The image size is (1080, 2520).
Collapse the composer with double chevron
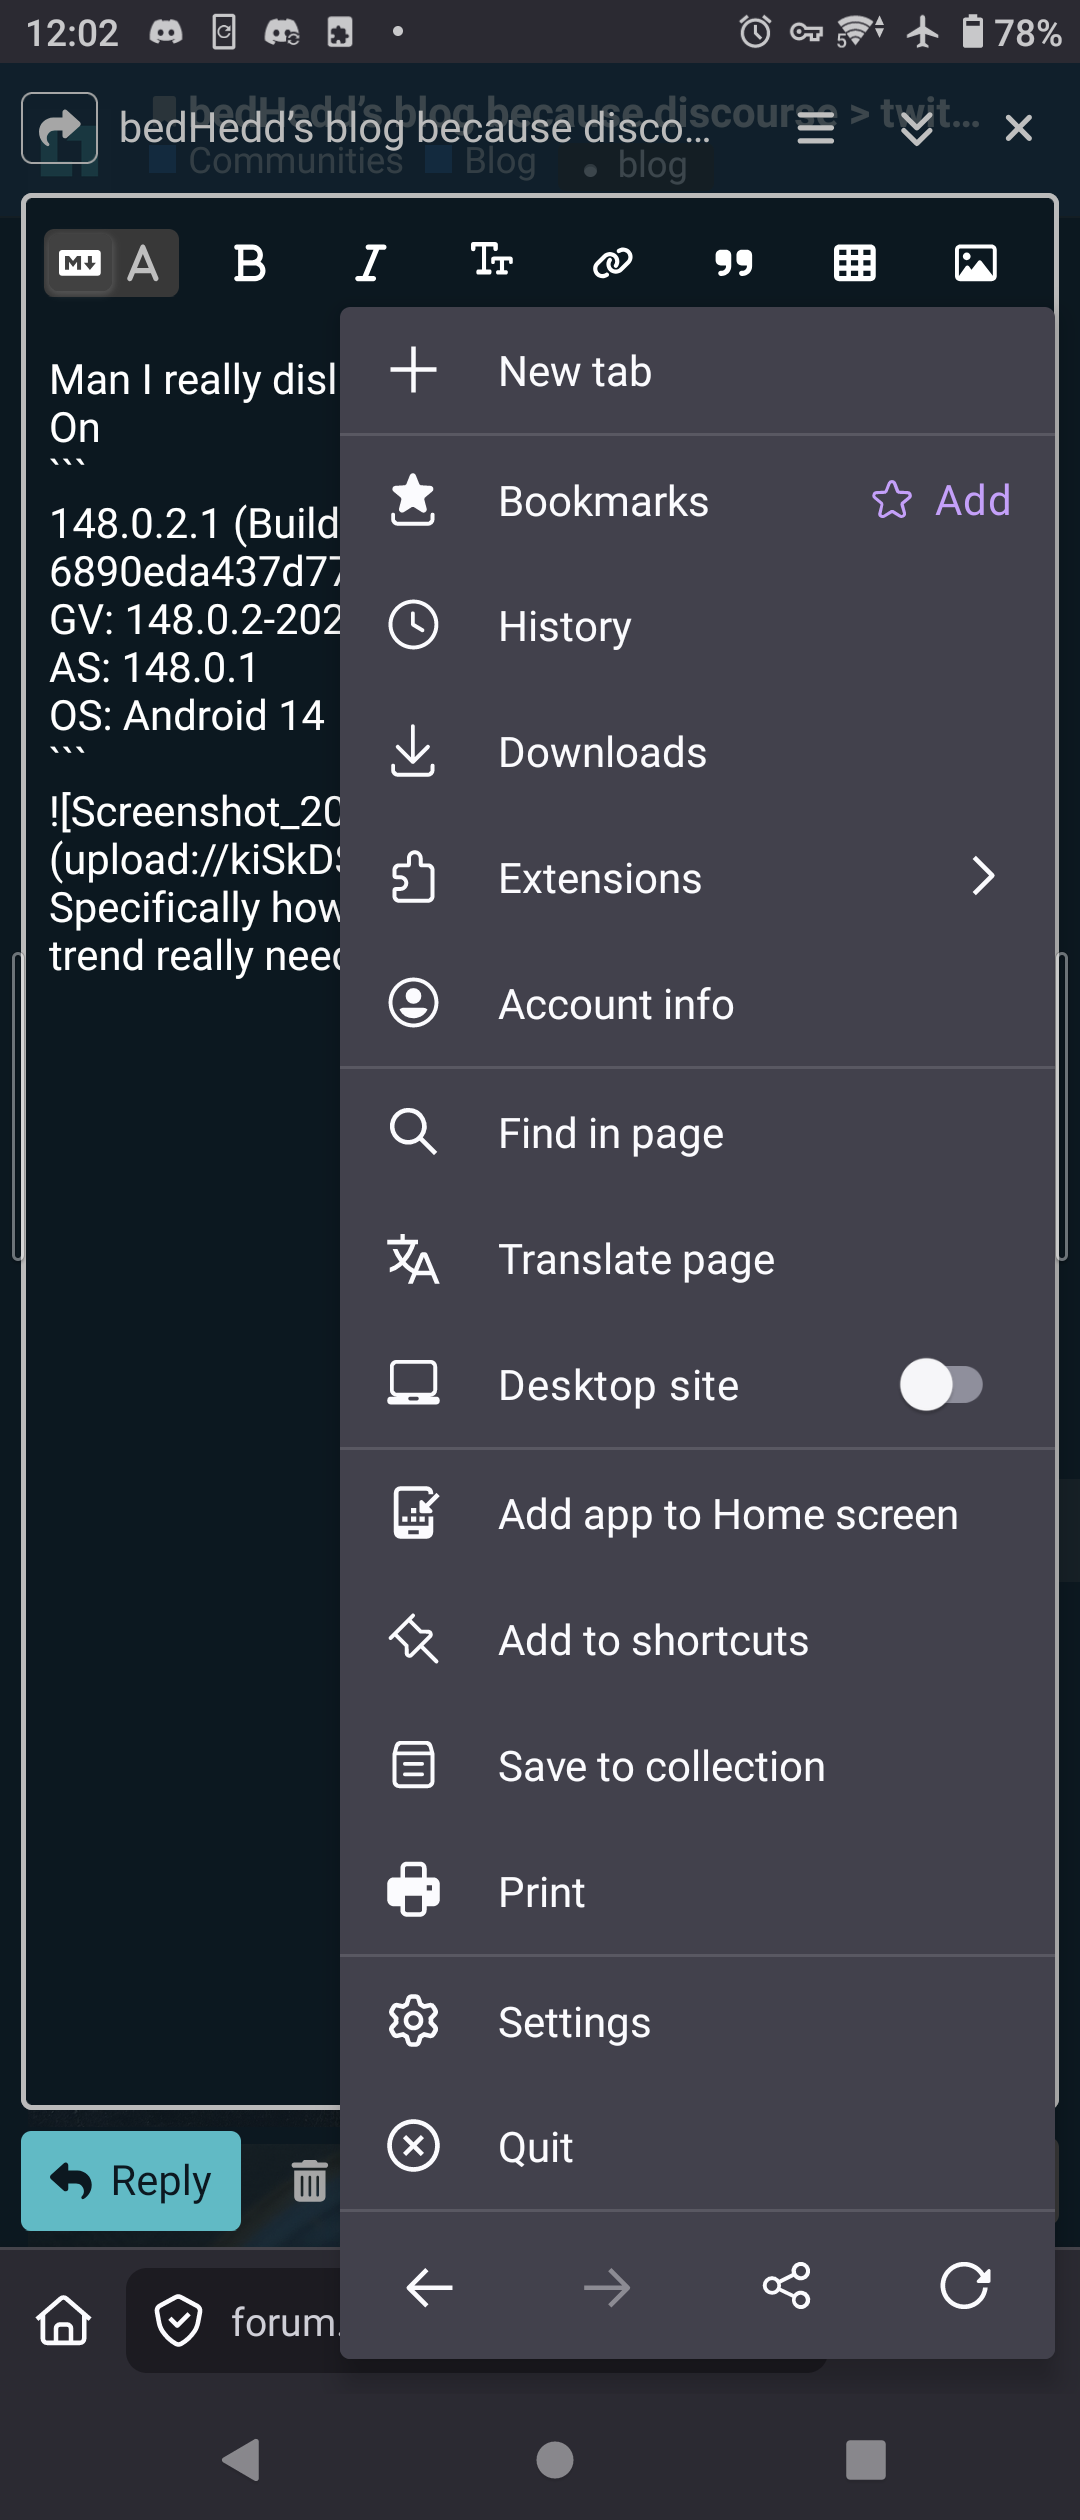point(916,128)
